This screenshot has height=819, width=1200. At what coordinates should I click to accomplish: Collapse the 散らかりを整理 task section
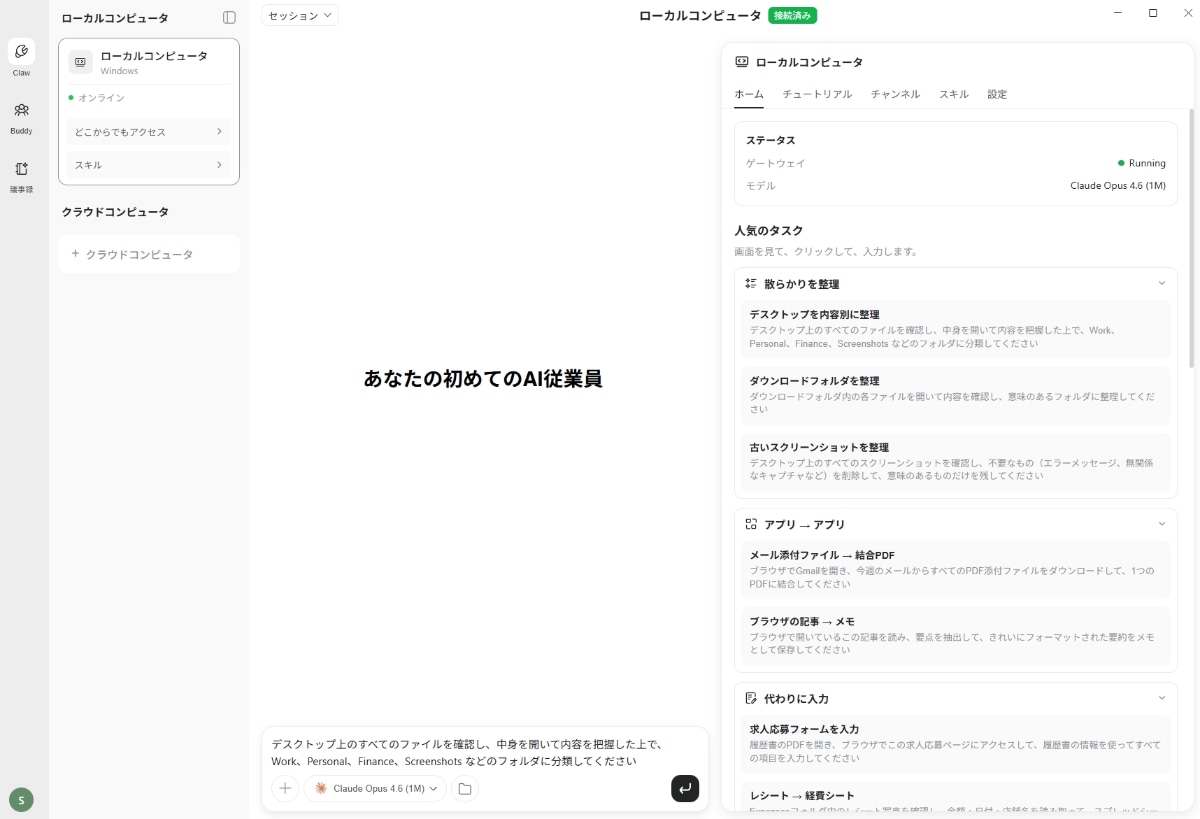click(1161, 283)
